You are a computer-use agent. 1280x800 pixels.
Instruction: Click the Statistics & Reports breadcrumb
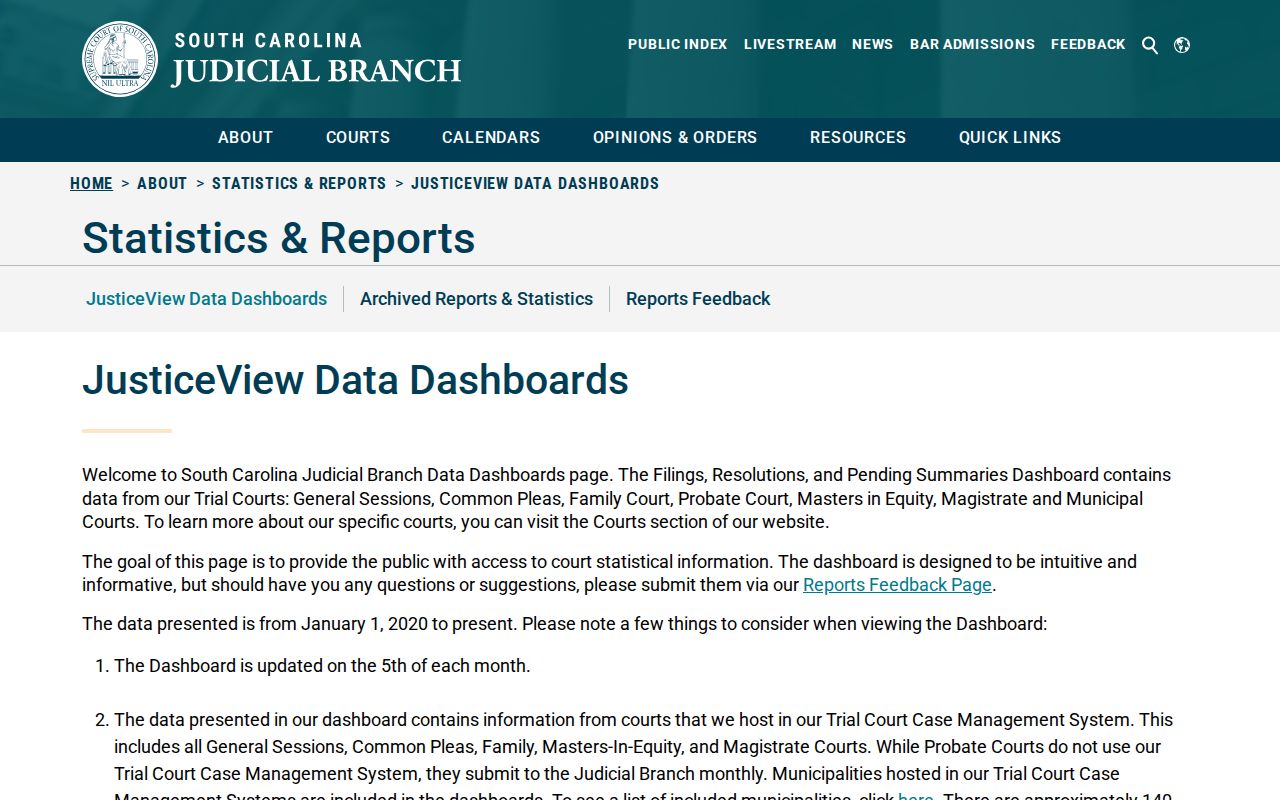click(x=299, y=184)
